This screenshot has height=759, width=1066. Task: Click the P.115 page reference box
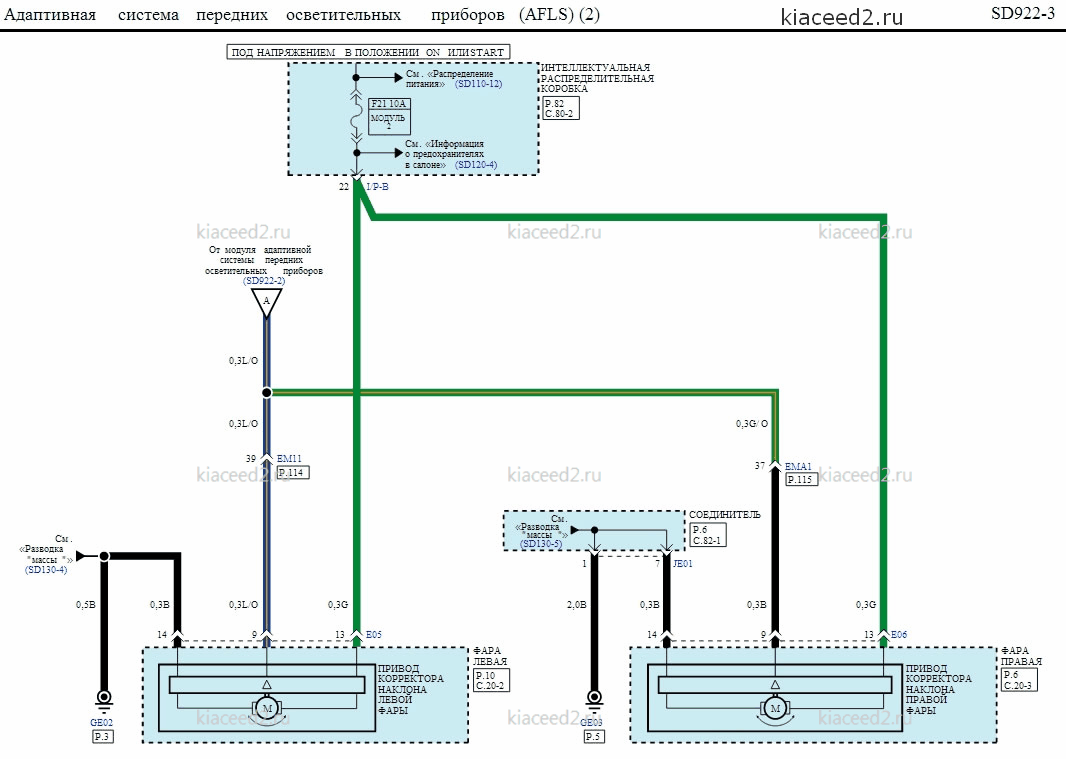click(x=802, y=479)
